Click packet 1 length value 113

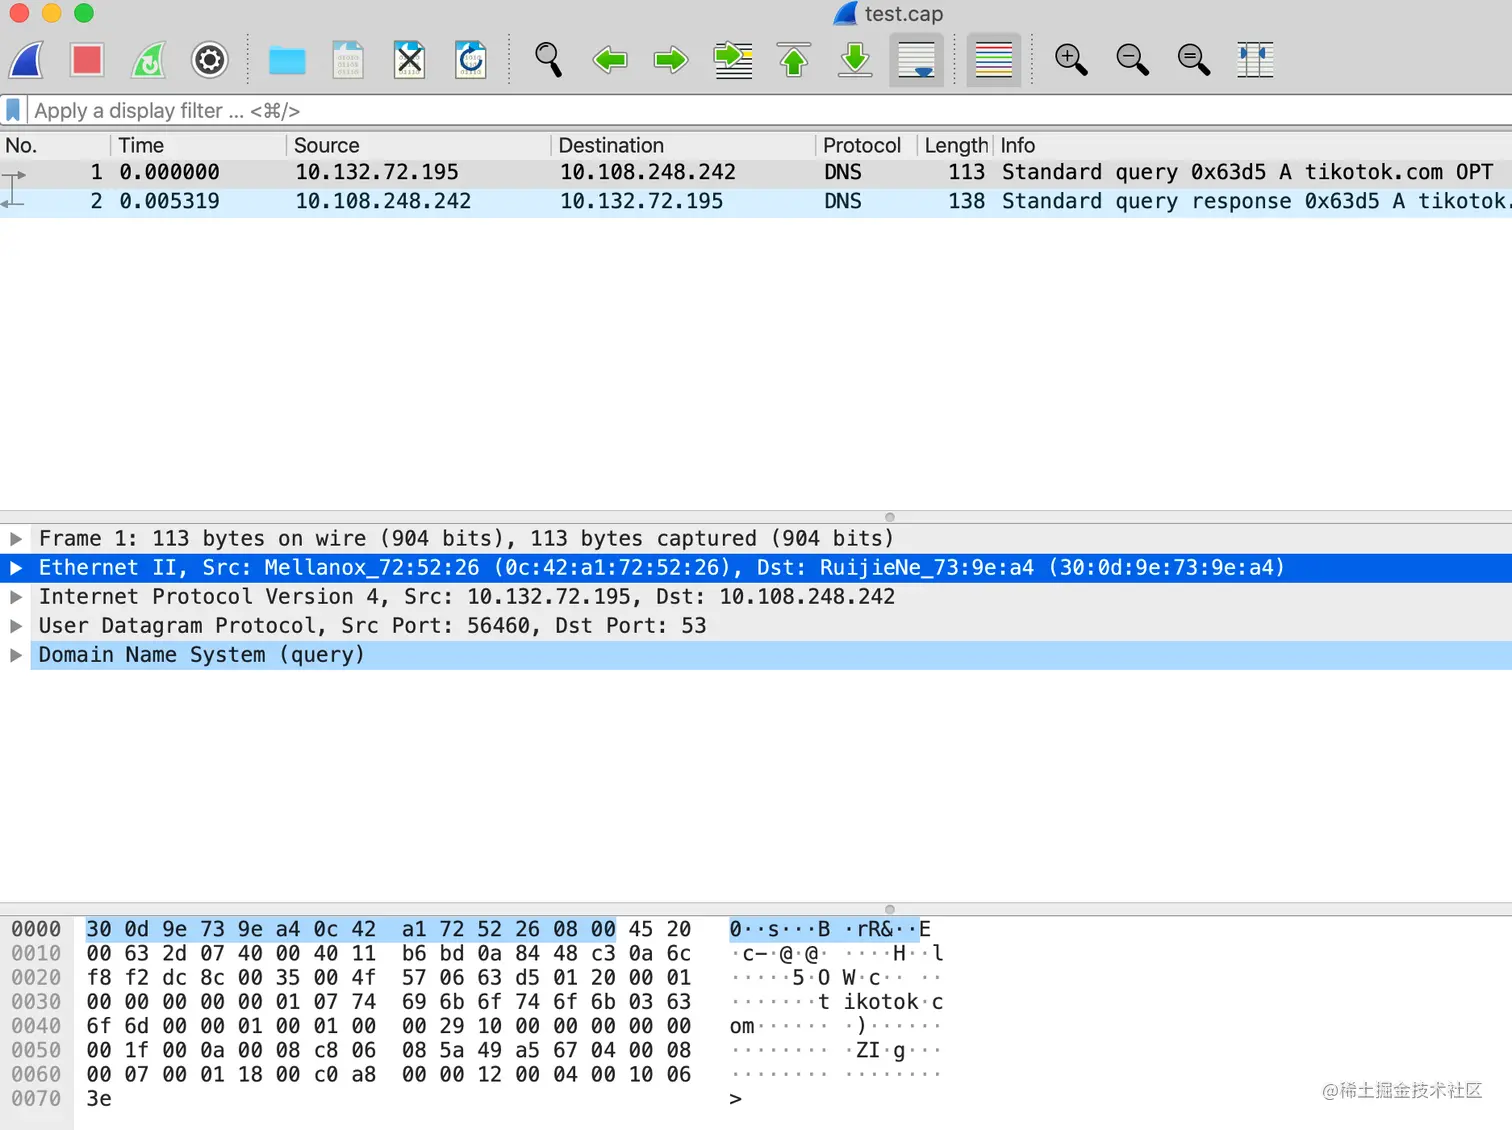coord(966,172)
